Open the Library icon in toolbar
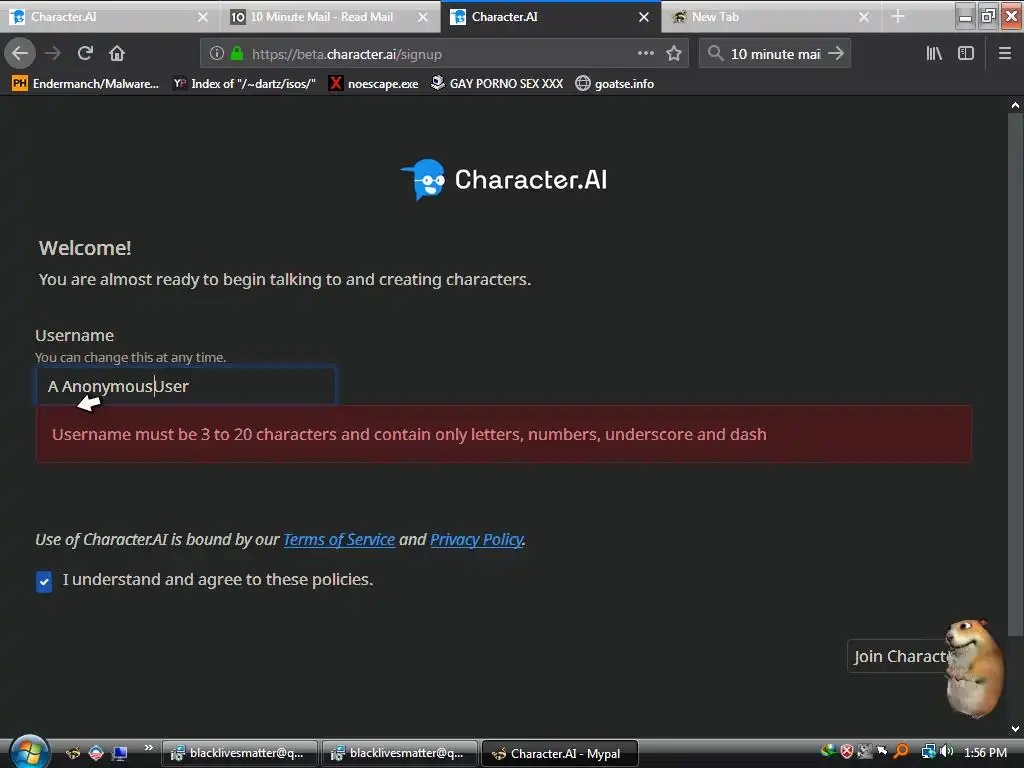The image size is (1024, 768). (x=934, y=54)
